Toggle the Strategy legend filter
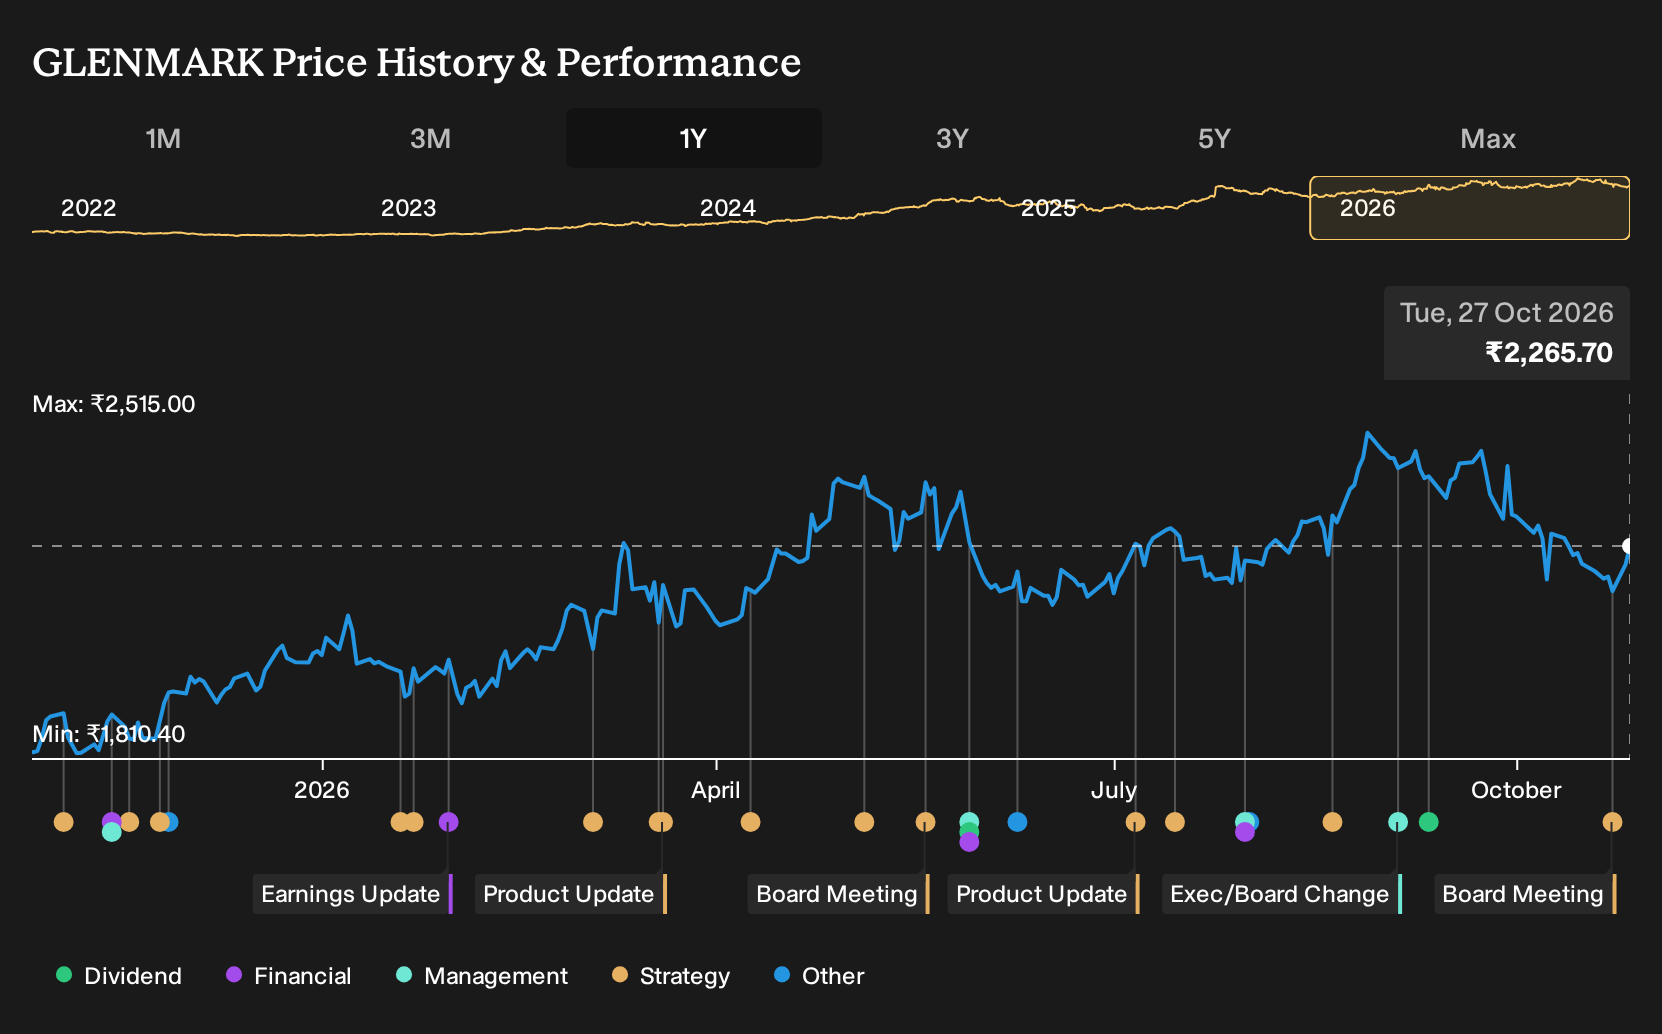This screenshot has width=1662, height=1034. coord(671,976)
